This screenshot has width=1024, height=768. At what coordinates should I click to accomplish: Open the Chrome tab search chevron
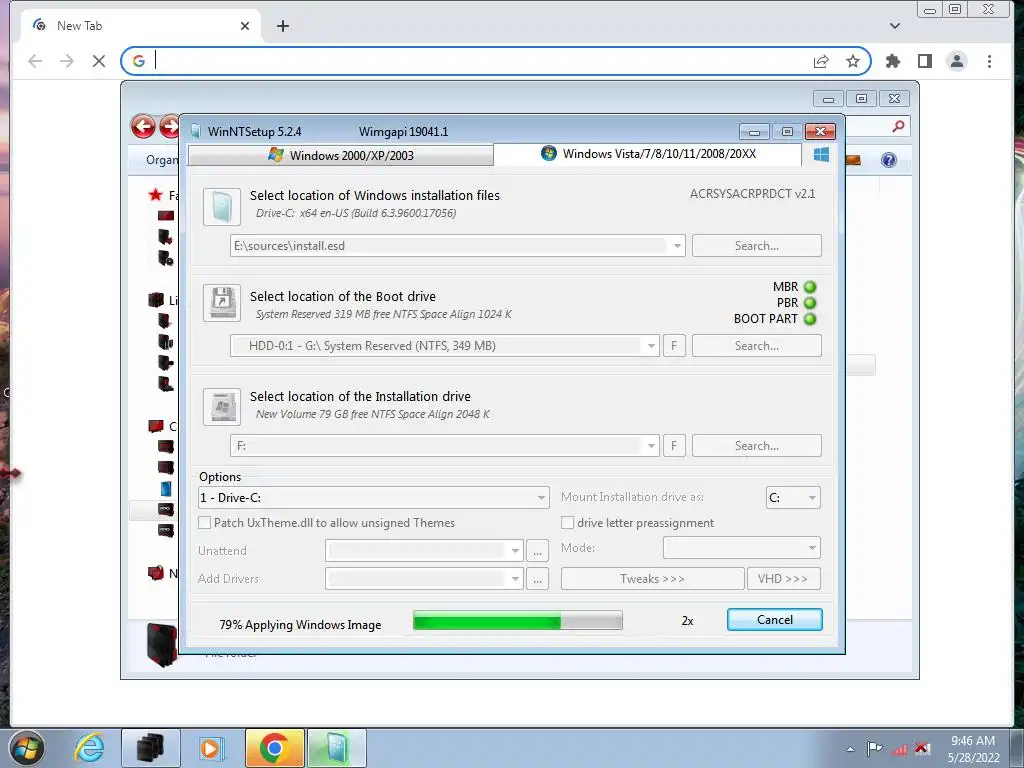895,26
